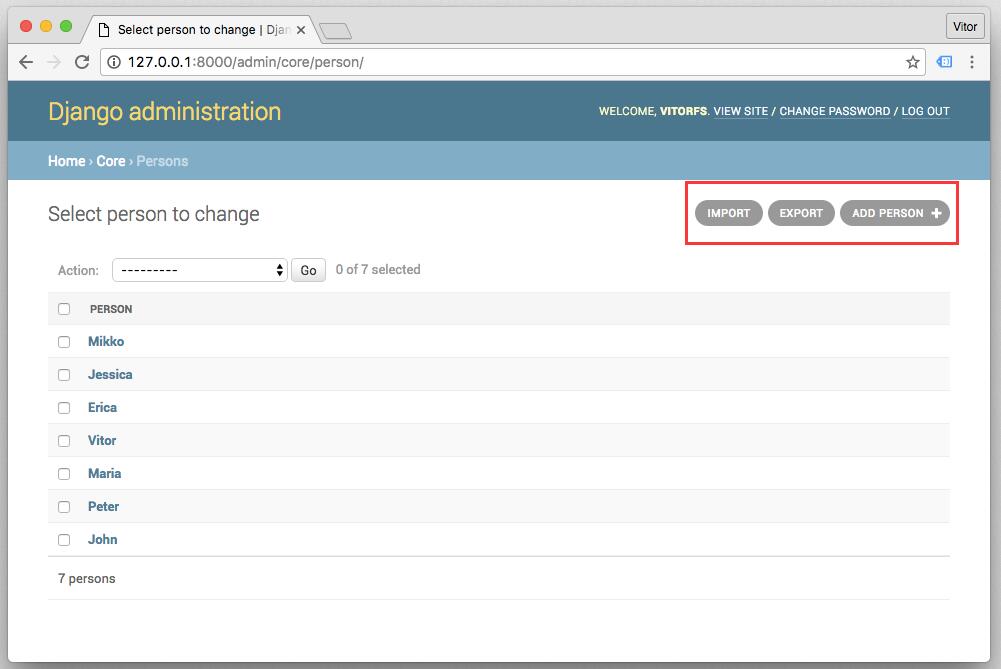1001x669 pixels.
Task: Open the Erica person record
Action: point(102,407)
